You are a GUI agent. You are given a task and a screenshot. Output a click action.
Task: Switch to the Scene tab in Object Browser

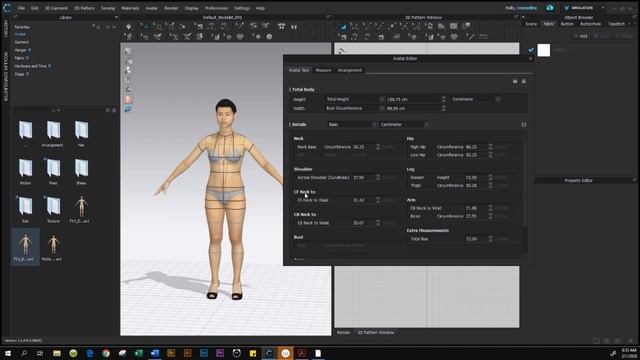(531, 24)
